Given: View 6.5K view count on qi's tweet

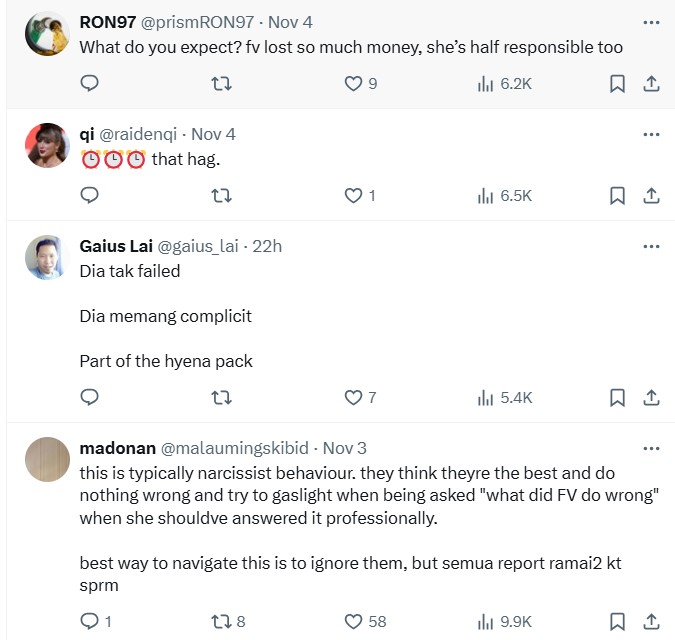Looking at the screenshot, I should [x=504, y=196].
